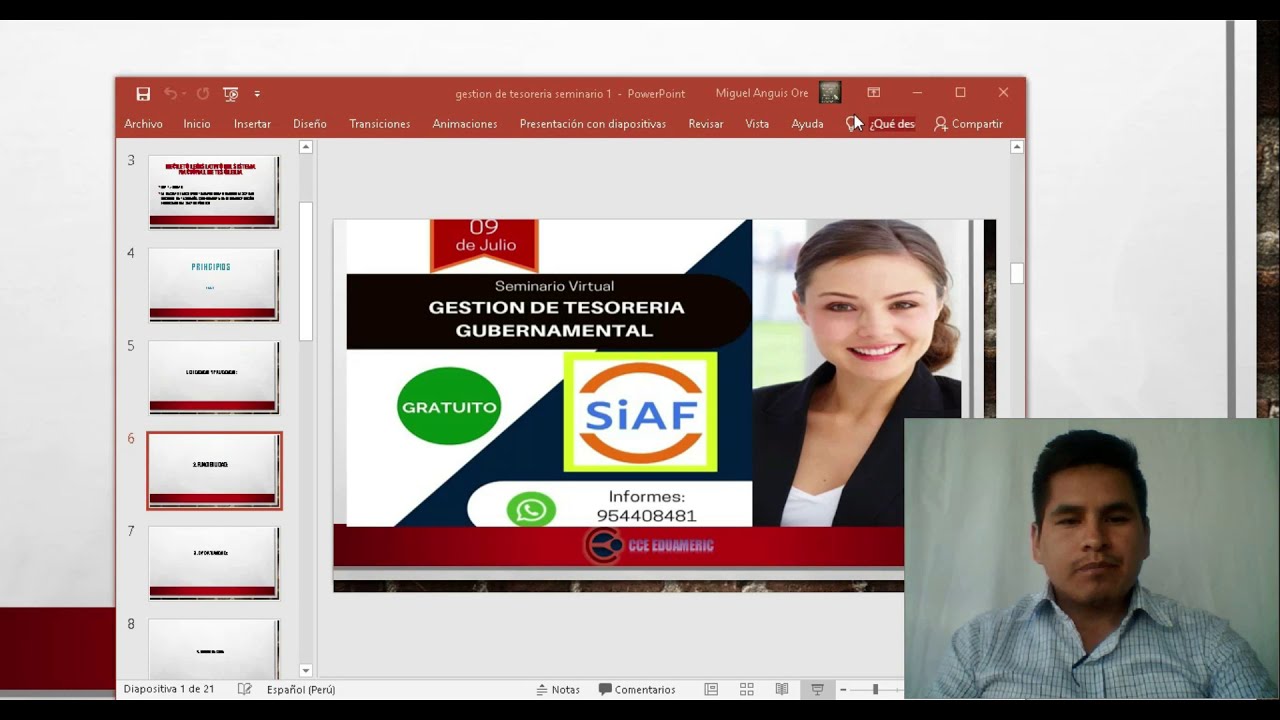1280x720 pixels.
Task: Switch to the Inicio ribbon tab
Action: pyautogui.click(x=197, y=124)
